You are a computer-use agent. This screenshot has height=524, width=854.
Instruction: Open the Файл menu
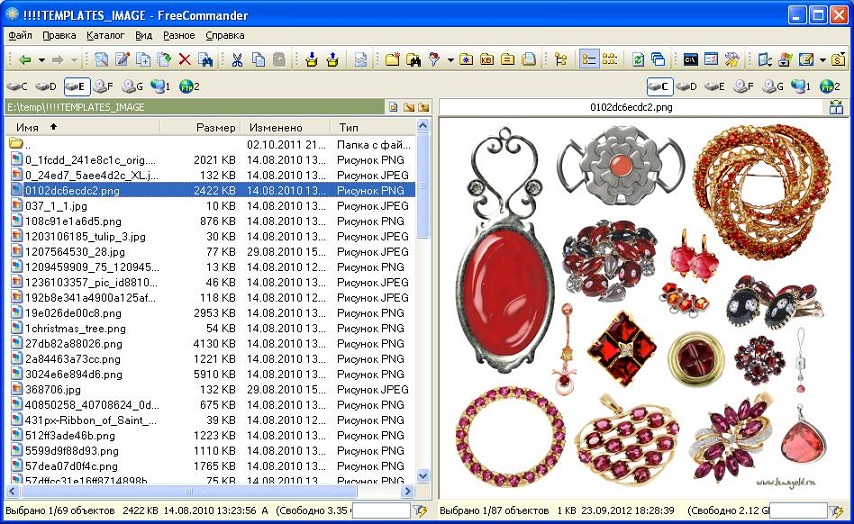tap(20, 35)
